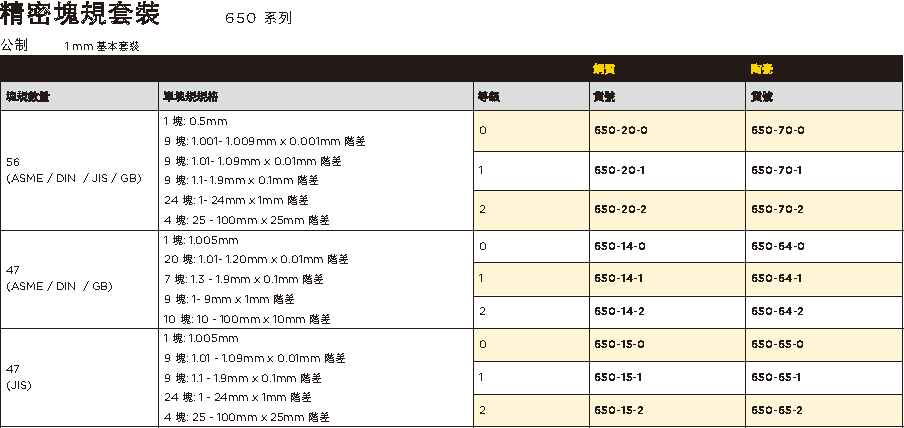This screenshot has width=904, height=428.
Task: Select the 47 (ASME / DIN / GB) cell
Action: click(x=80, y=279)
